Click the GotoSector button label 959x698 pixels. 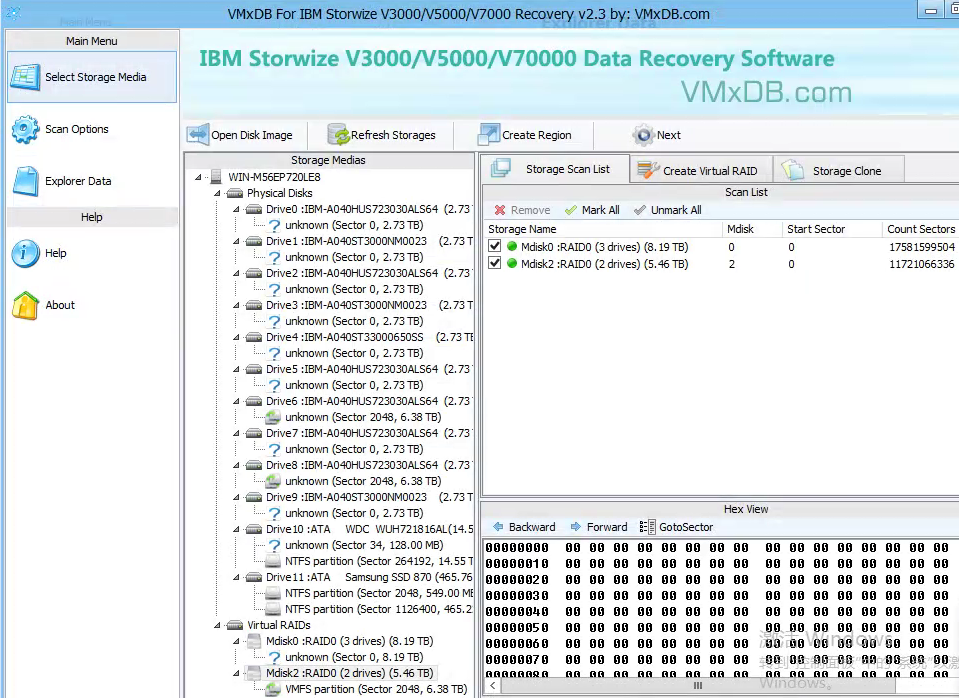pyautogui.click(x=686, y=527)
